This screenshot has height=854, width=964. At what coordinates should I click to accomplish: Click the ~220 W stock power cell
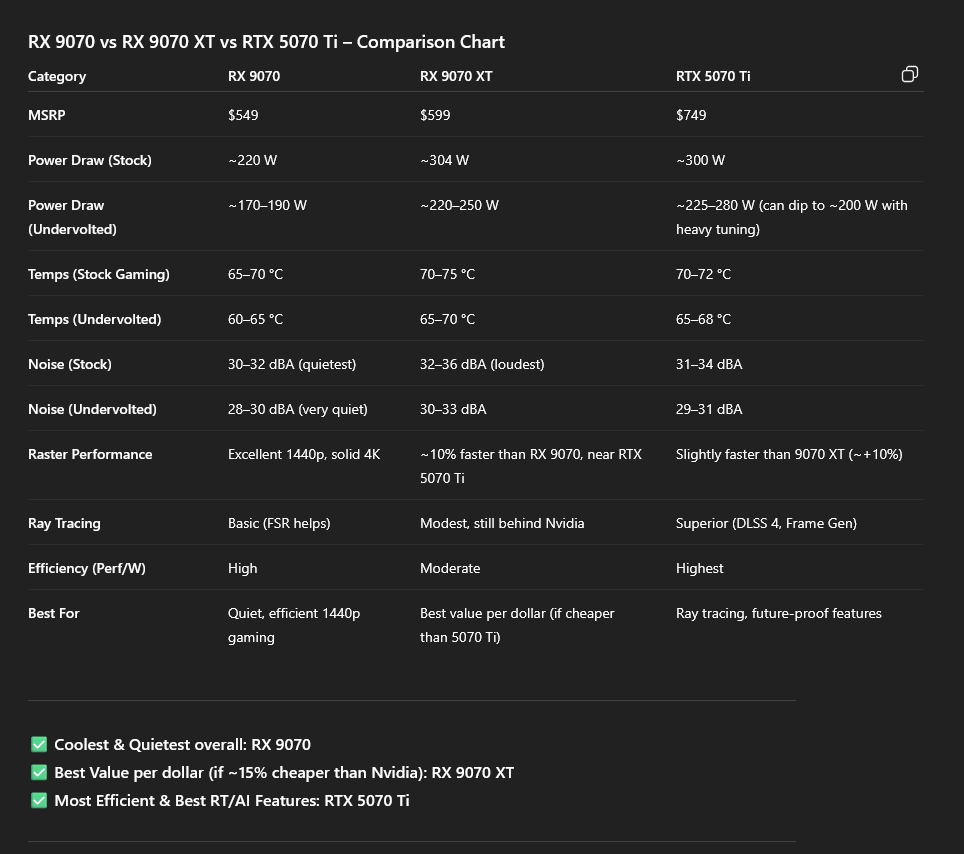[x=253, y=160]
